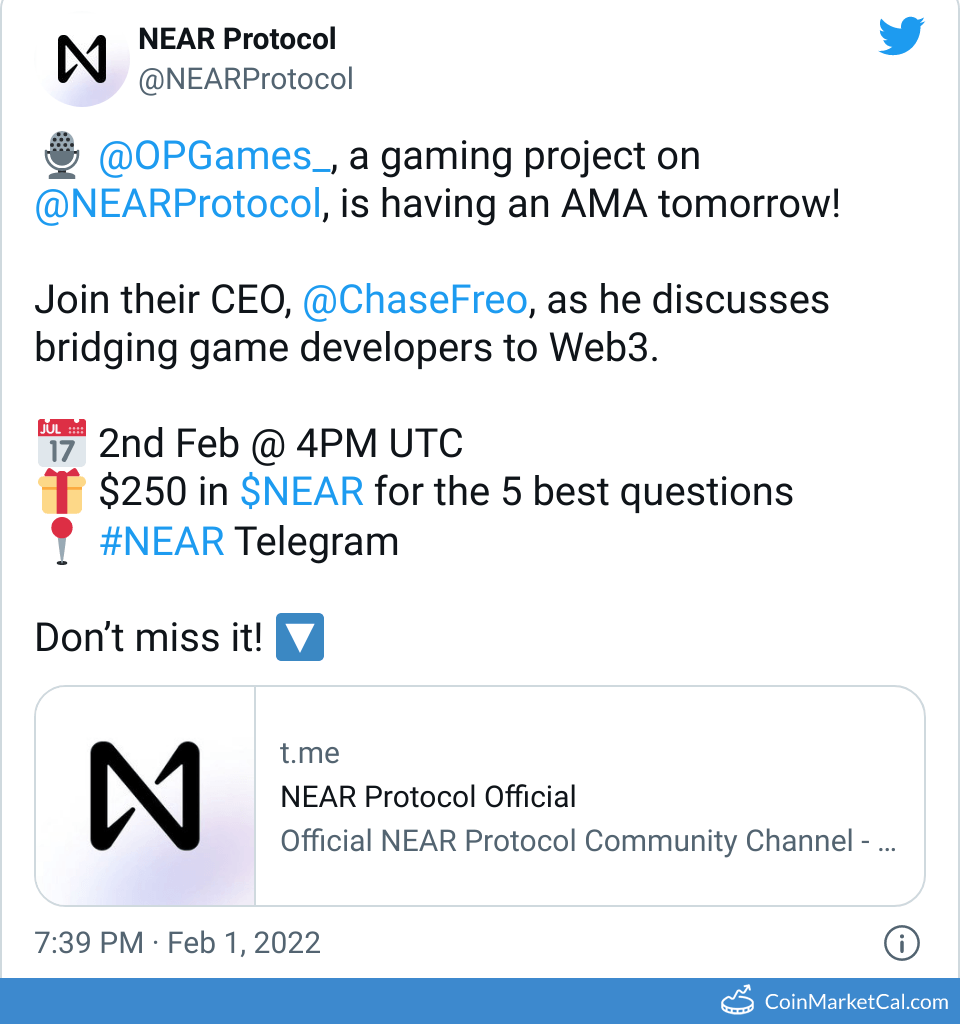Click the @NEARProtocol handle under name
This screenshot has width=960, height=1024.
(x=245, y=79)
